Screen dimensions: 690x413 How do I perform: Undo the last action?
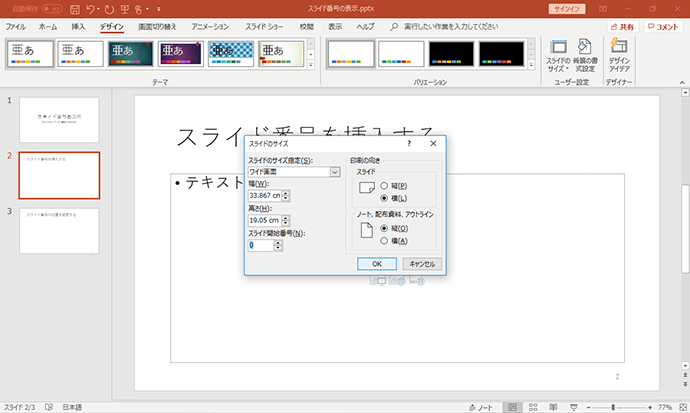[90, 9]
